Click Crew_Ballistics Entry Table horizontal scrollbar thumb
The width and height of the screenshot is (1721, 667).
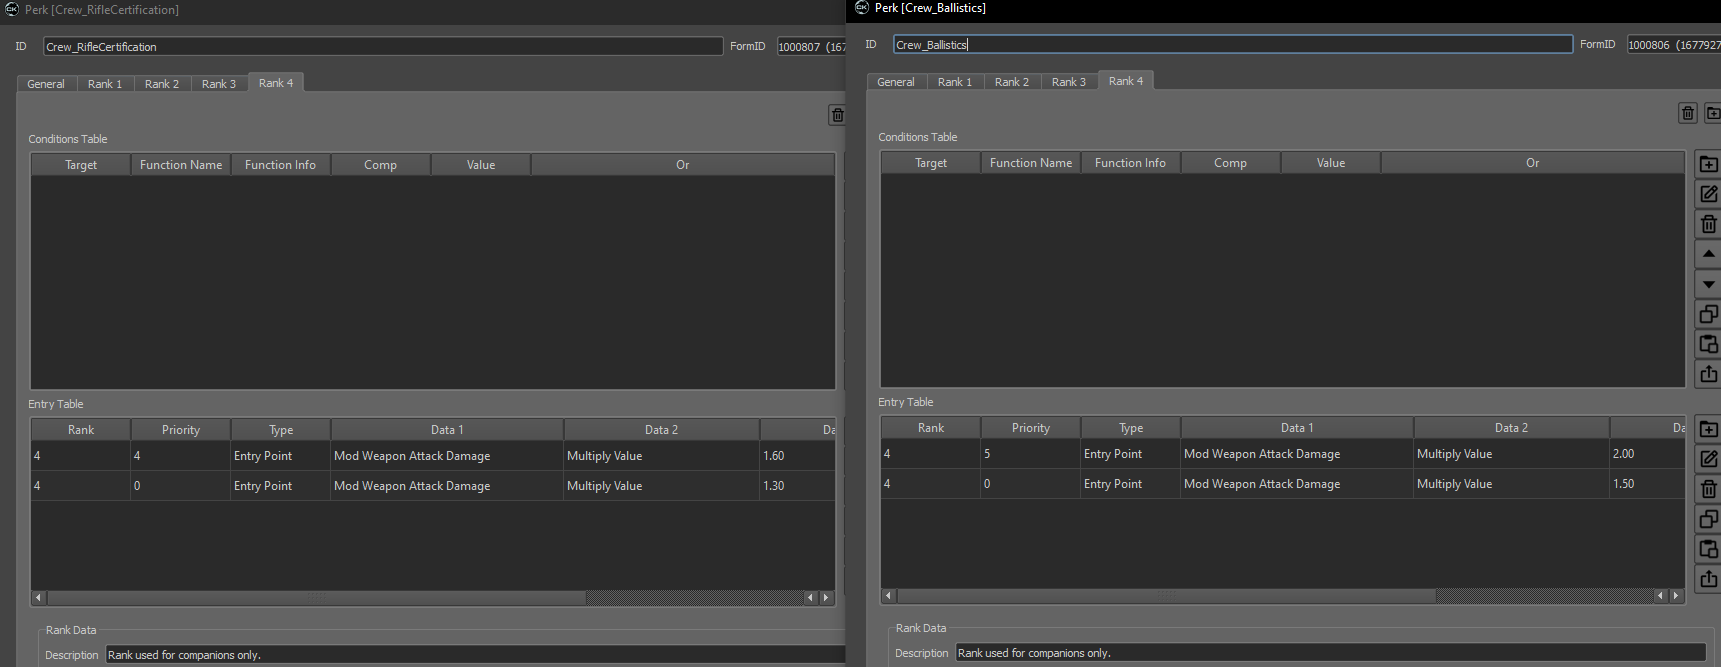click(1166, 596)
